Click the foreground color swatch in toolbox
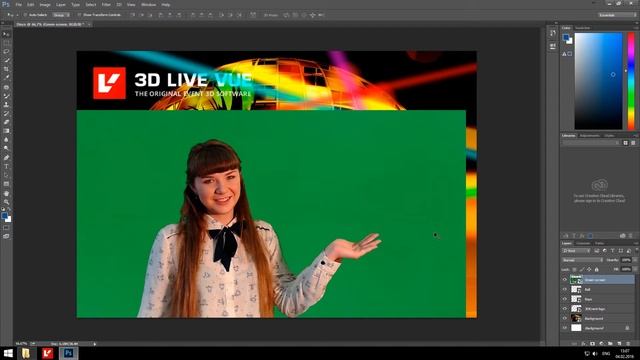Image resolution: width=640 pixels, height=360 pixels. pyautogui.click(x=4, y=216)
